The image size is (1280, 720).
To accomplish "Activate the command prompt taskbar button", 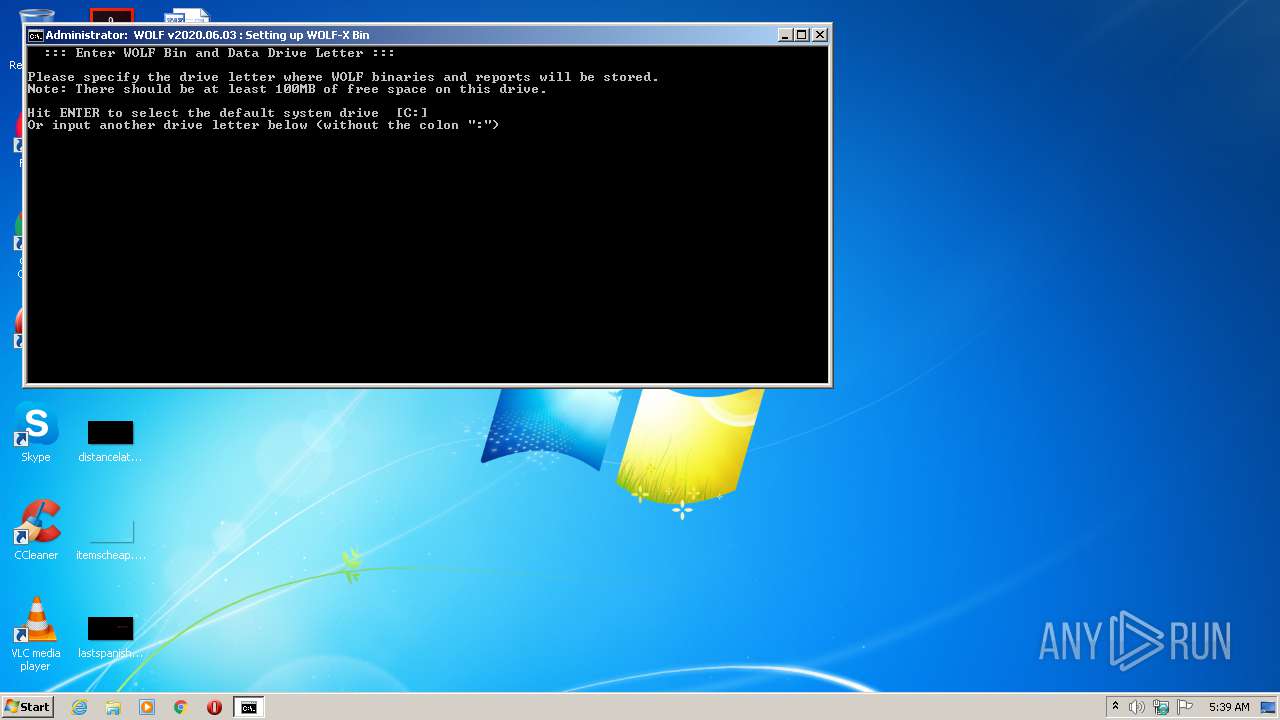I will (x=248, y=707).
